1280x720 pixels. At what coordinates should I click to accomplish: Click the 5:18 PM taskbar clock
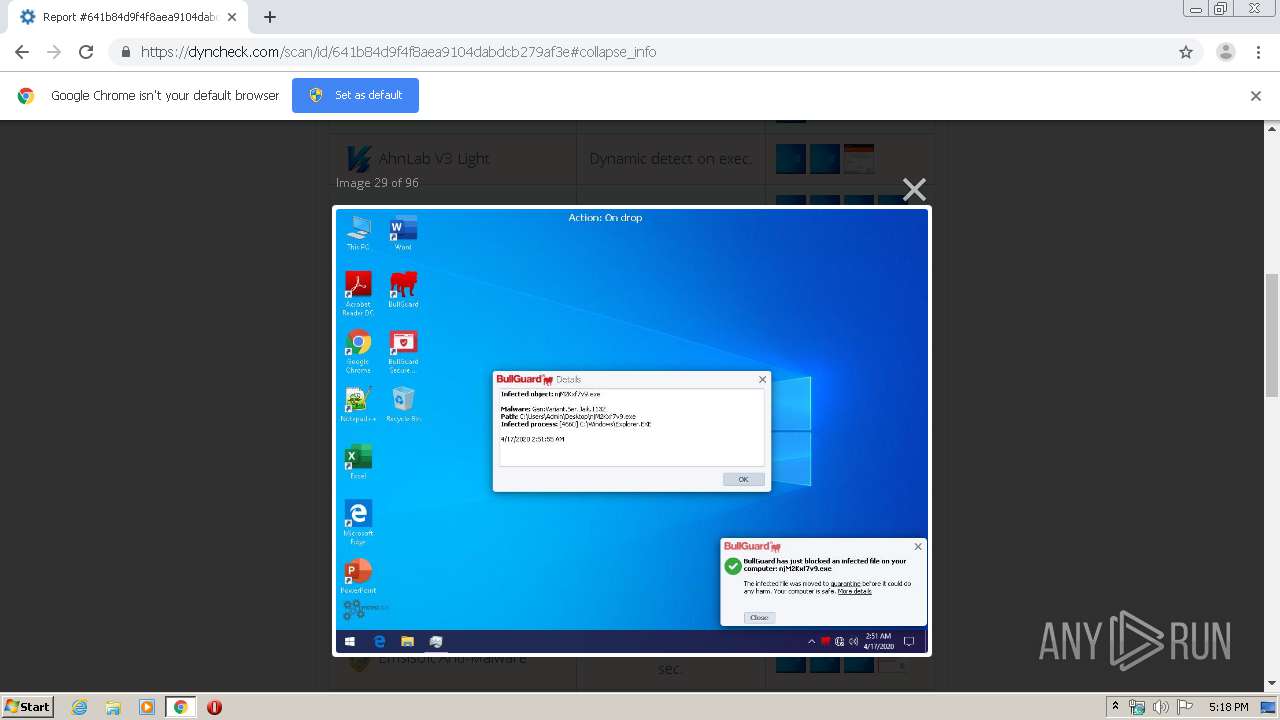1228,707
